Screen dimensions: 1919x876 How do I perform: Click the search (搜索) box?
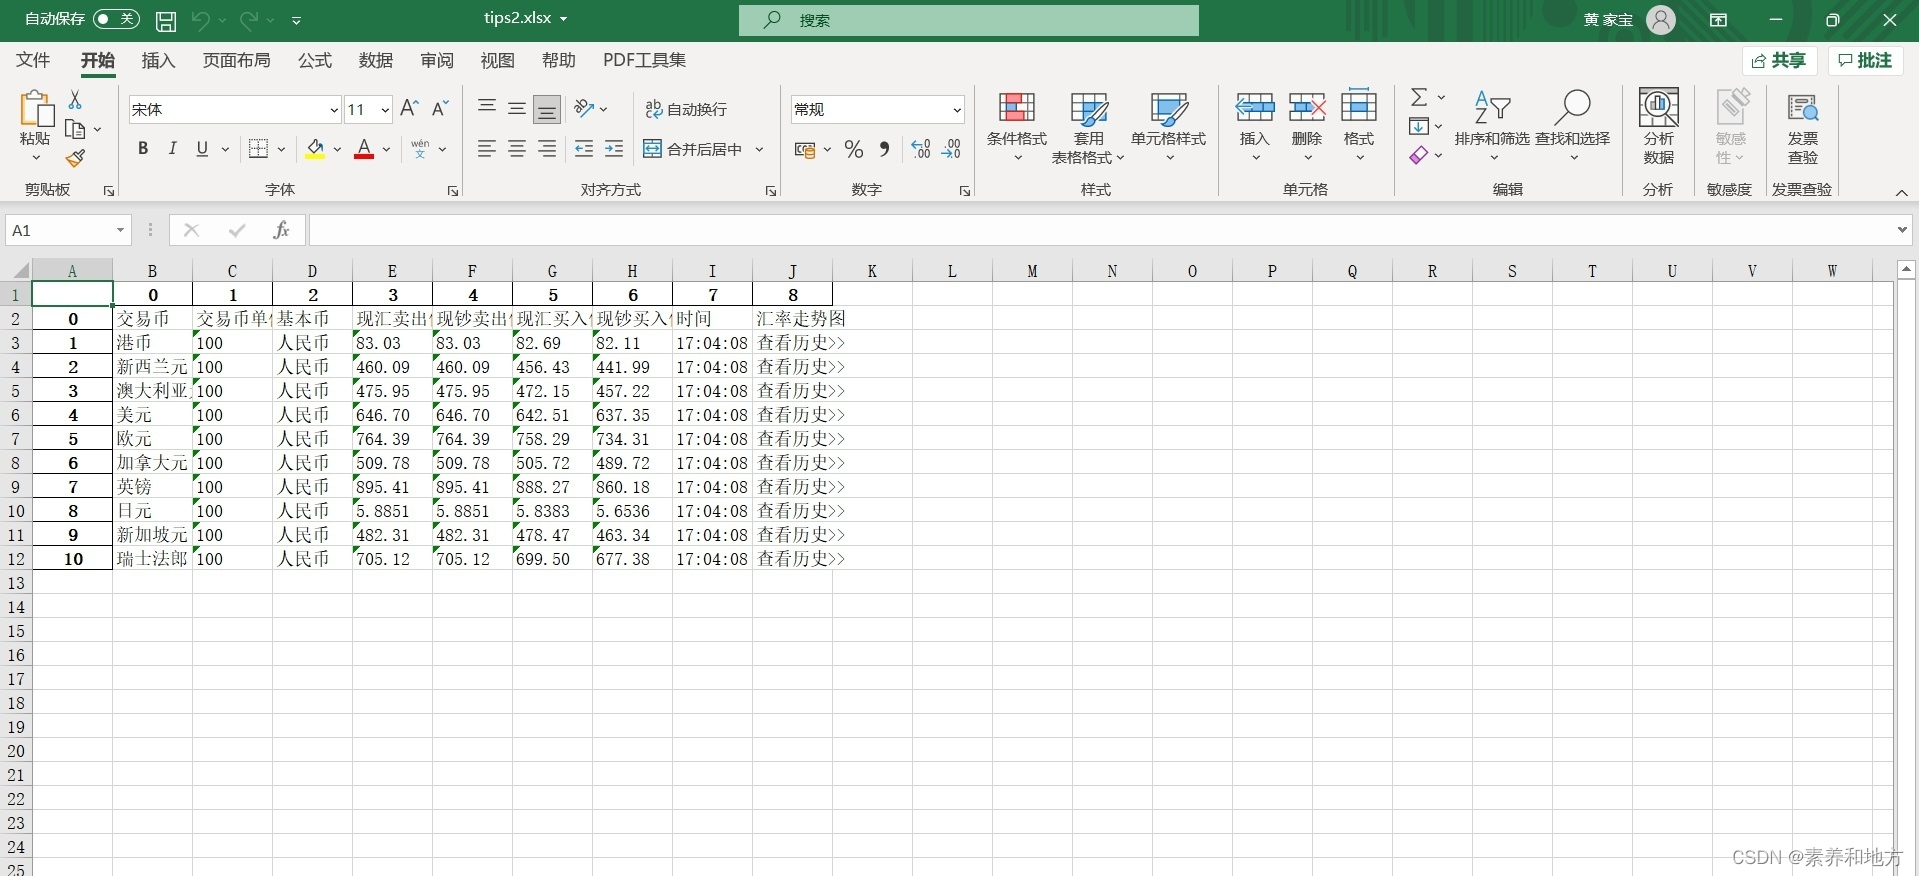968,20
